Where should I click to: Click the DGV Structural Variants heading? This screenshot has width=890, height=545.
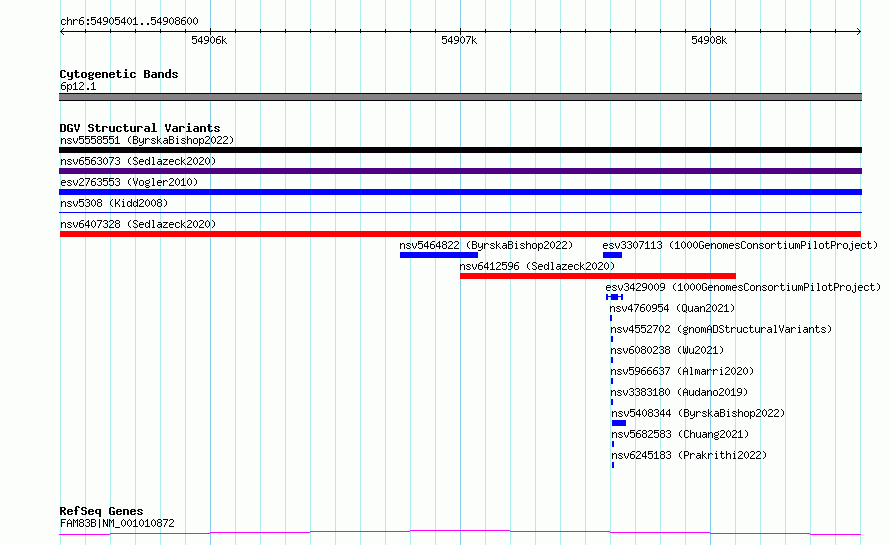click(x=140, y=128)
